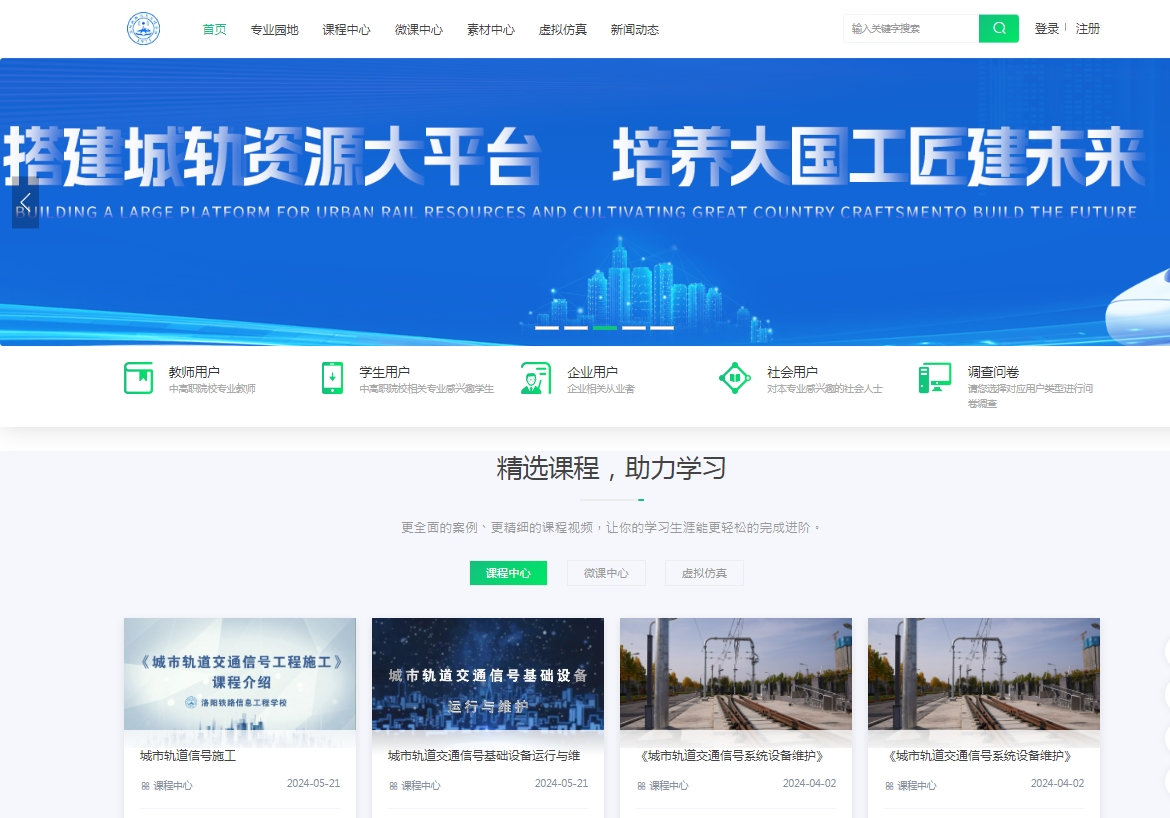Click the 社会用户 diamond icon
The width and height of the screenshot is (1170, 818).
click(x=735, y=378)
